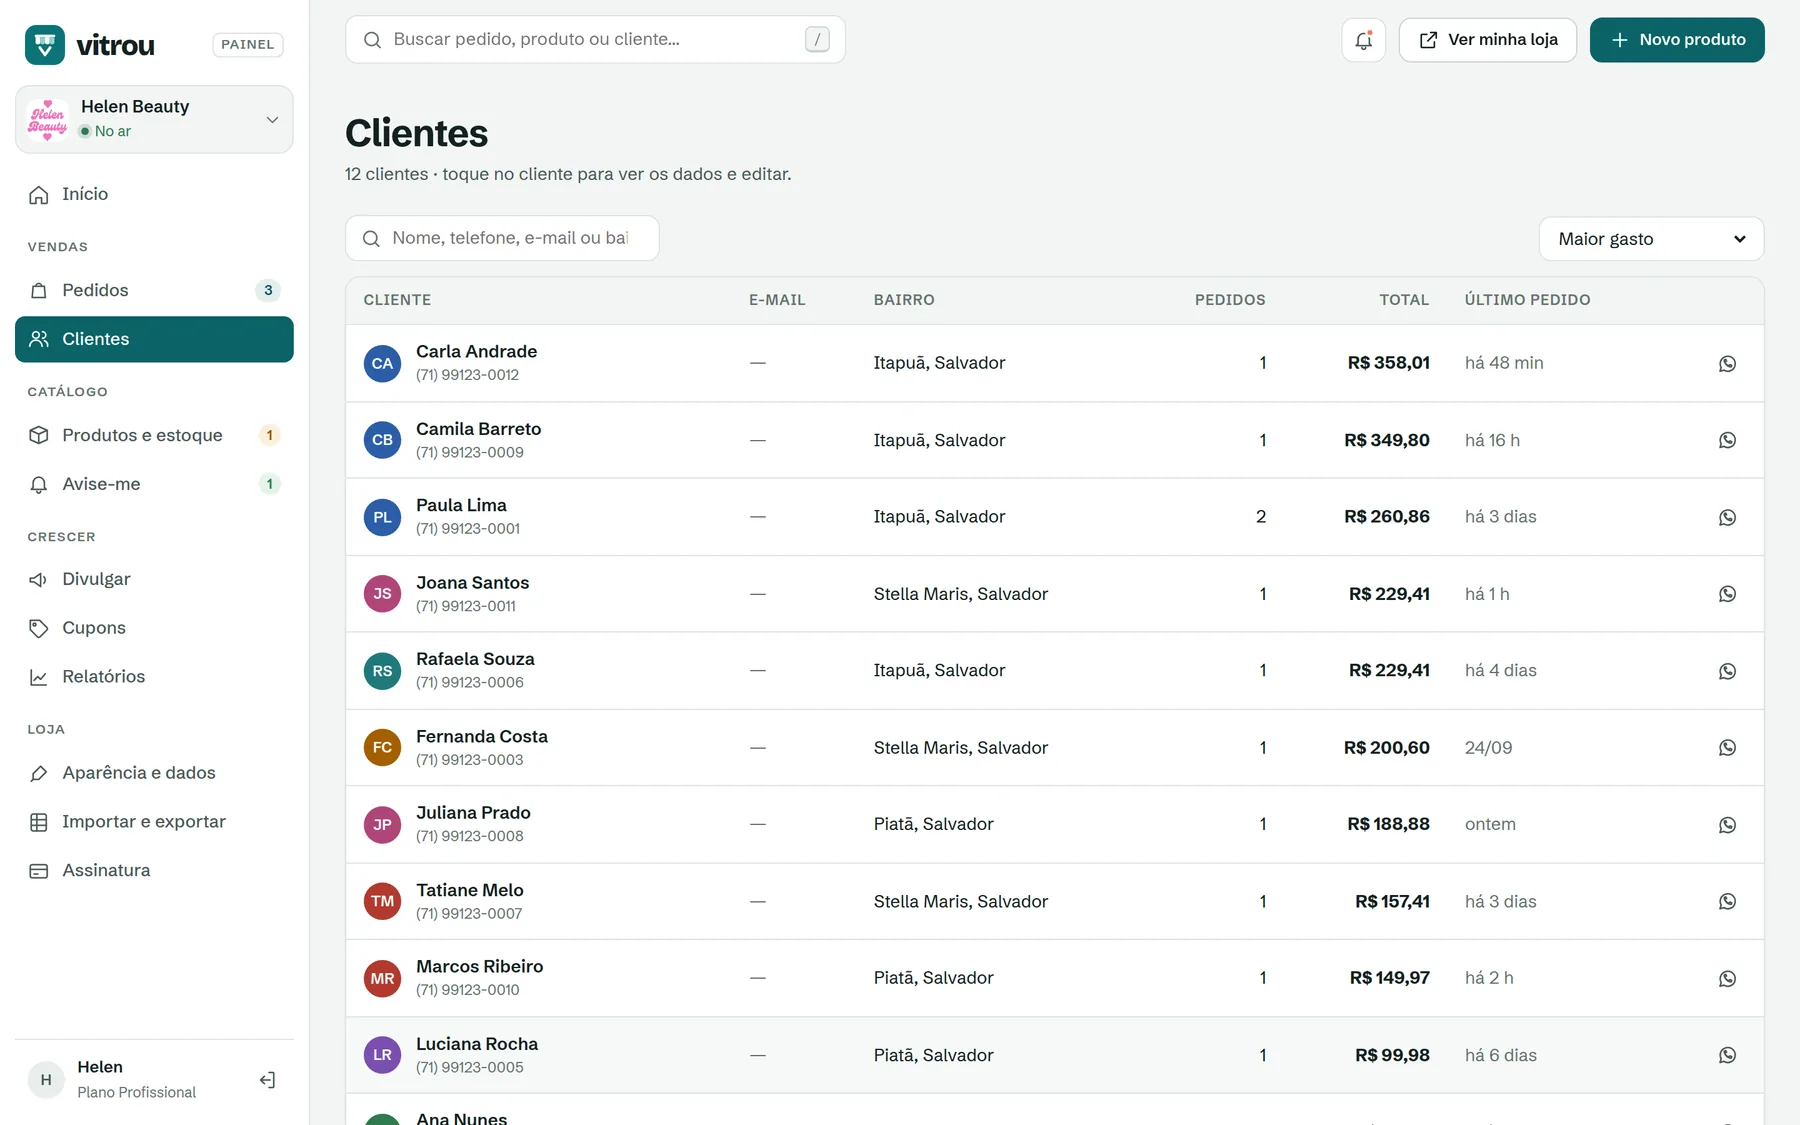This screenshot has width=1800, height=1125.
Task: Click the PAINEL badge
Action: (248, 45)
